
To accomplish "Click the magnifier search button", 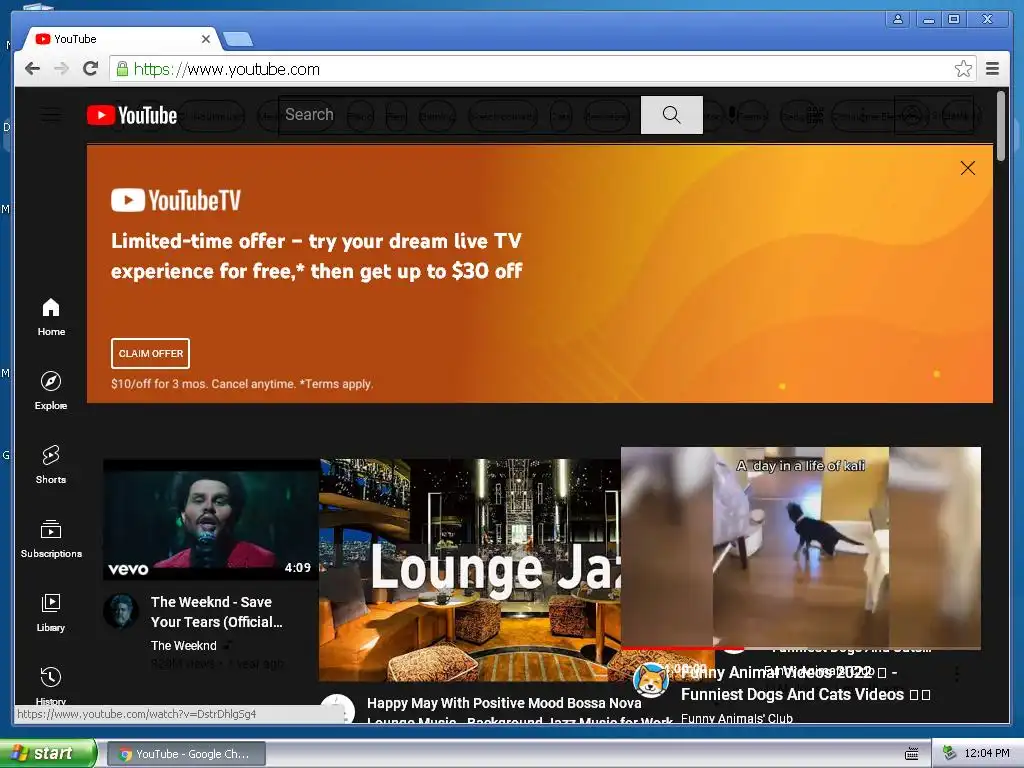I will [x=671, y=115].
